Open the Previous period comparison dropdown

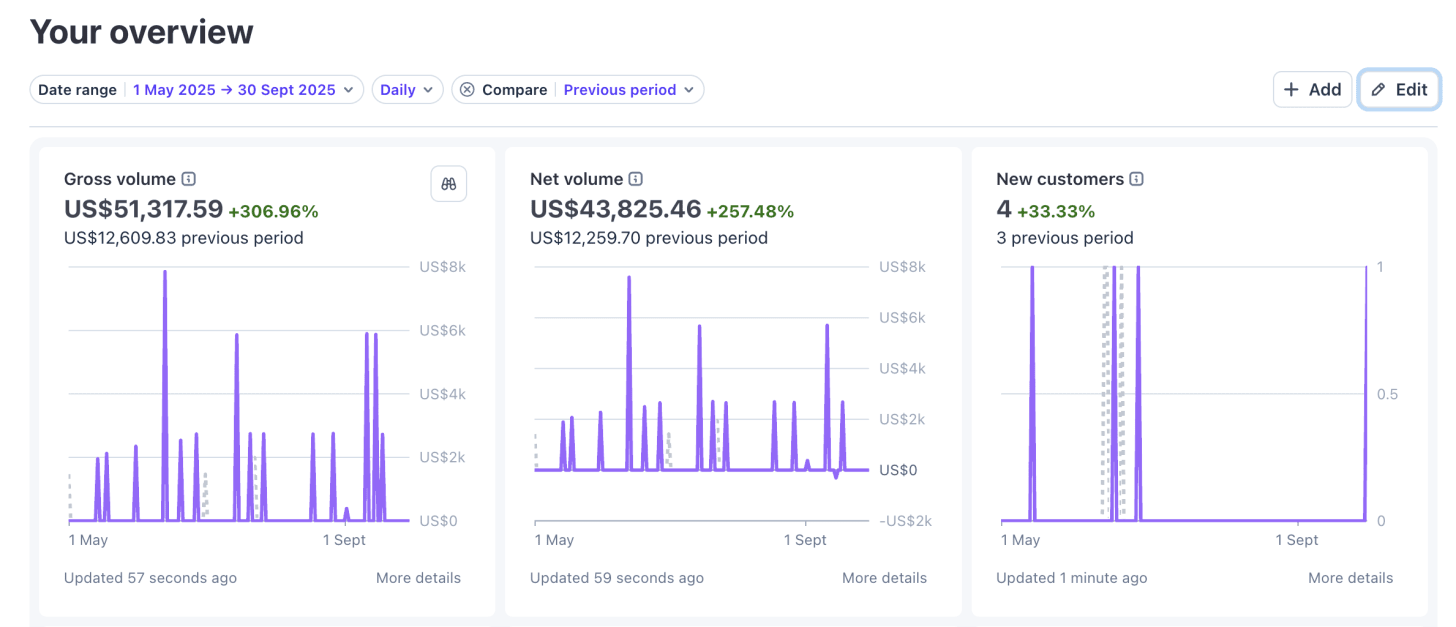point(629,90)
